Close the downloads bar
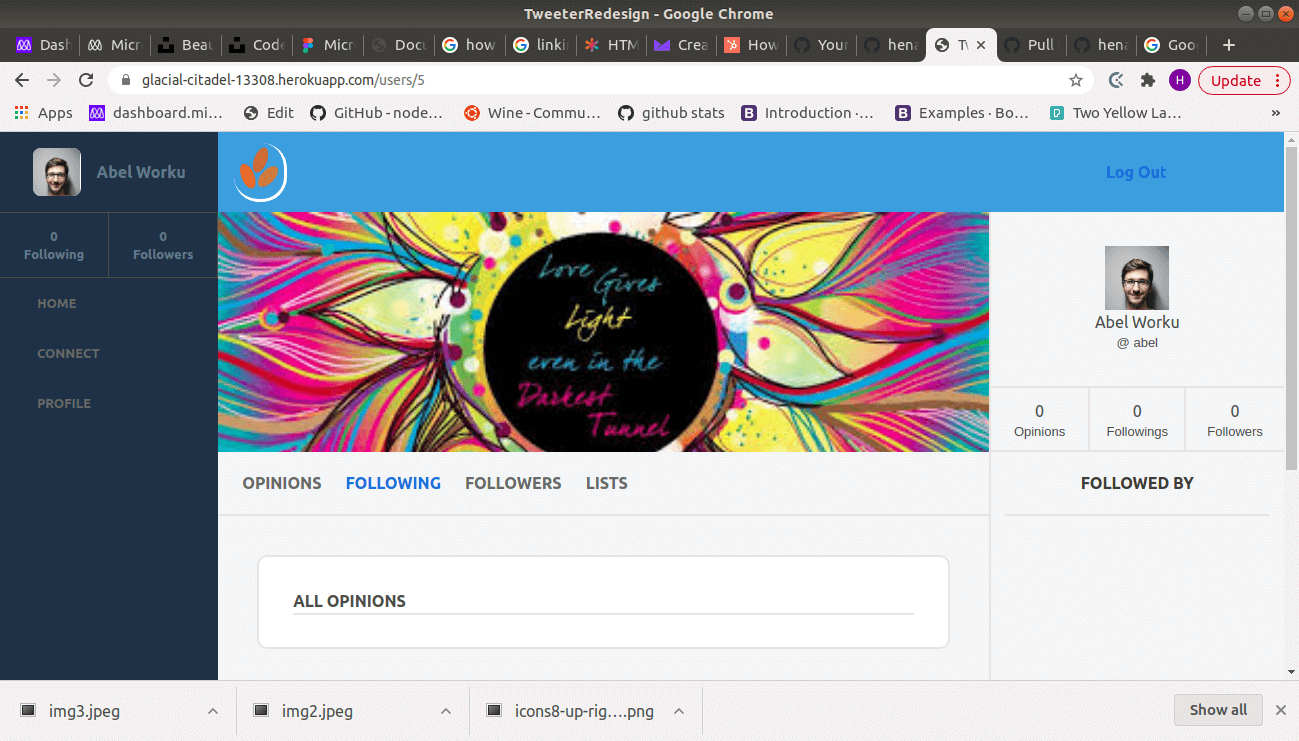1299x741 pixels. point(1280,710)
